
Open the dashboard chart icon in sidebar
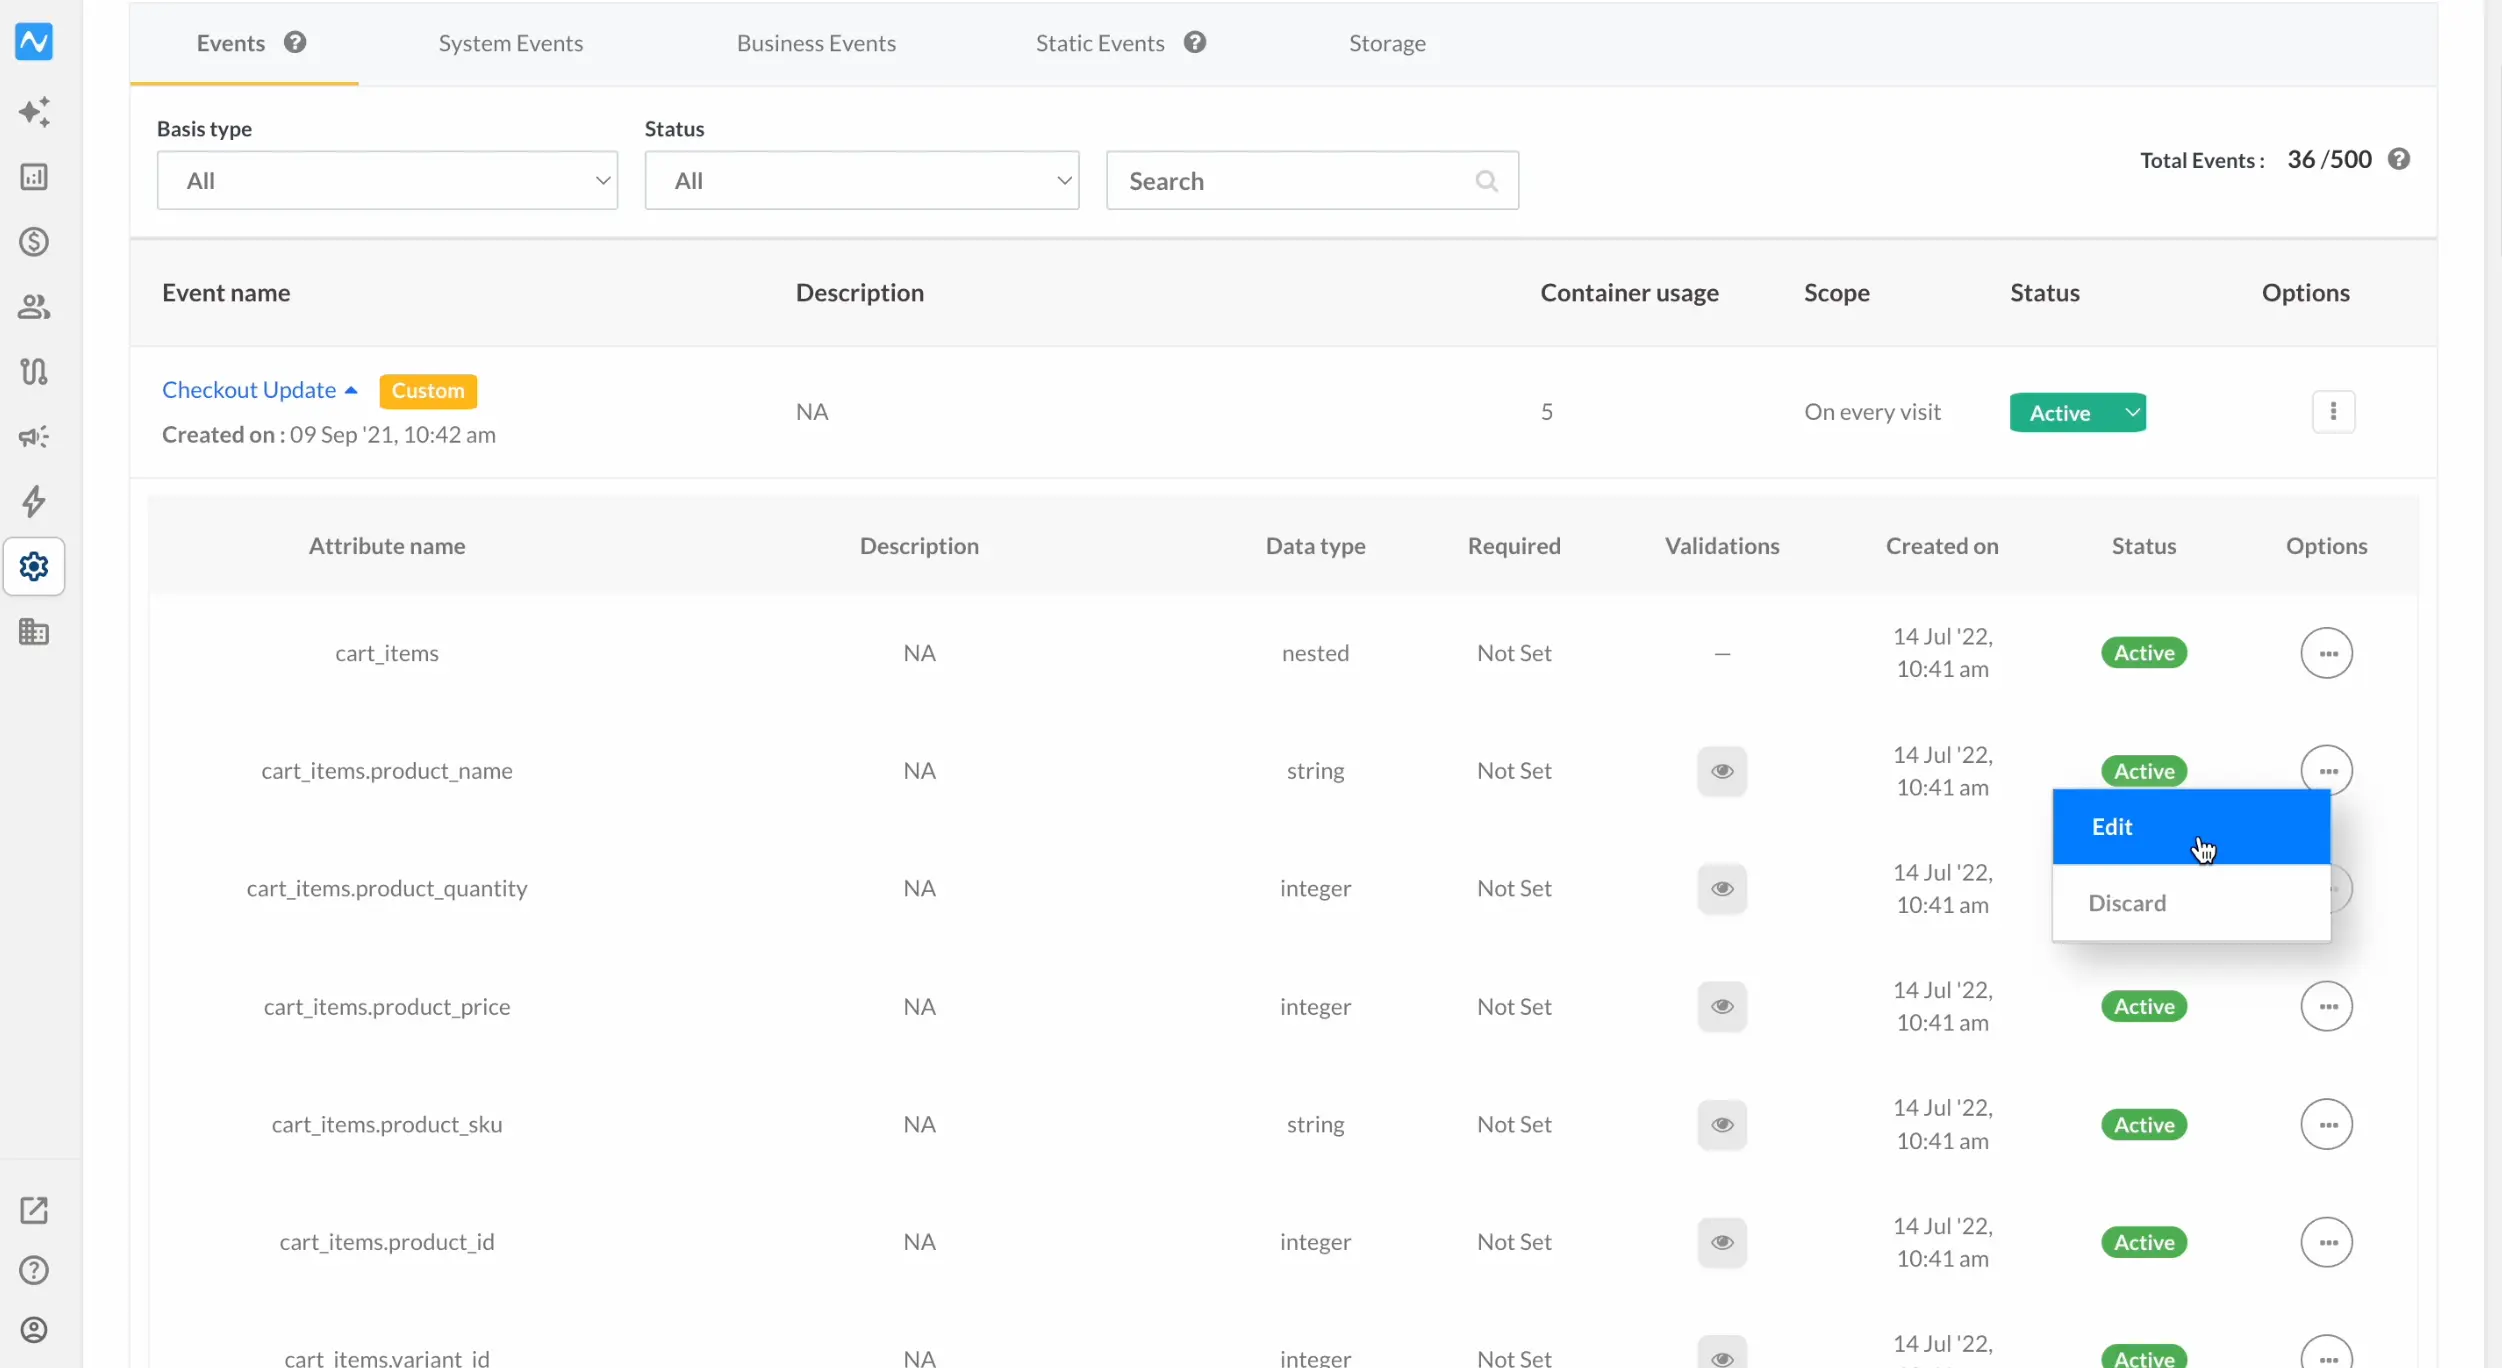tap(34, 177)
